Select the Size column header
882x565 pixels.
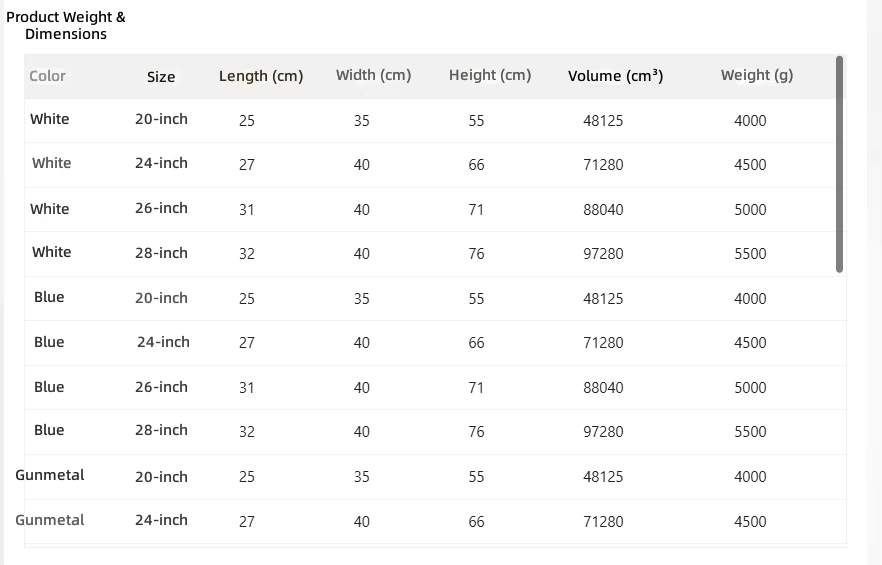pyautogui.click(x=161, y=77)
